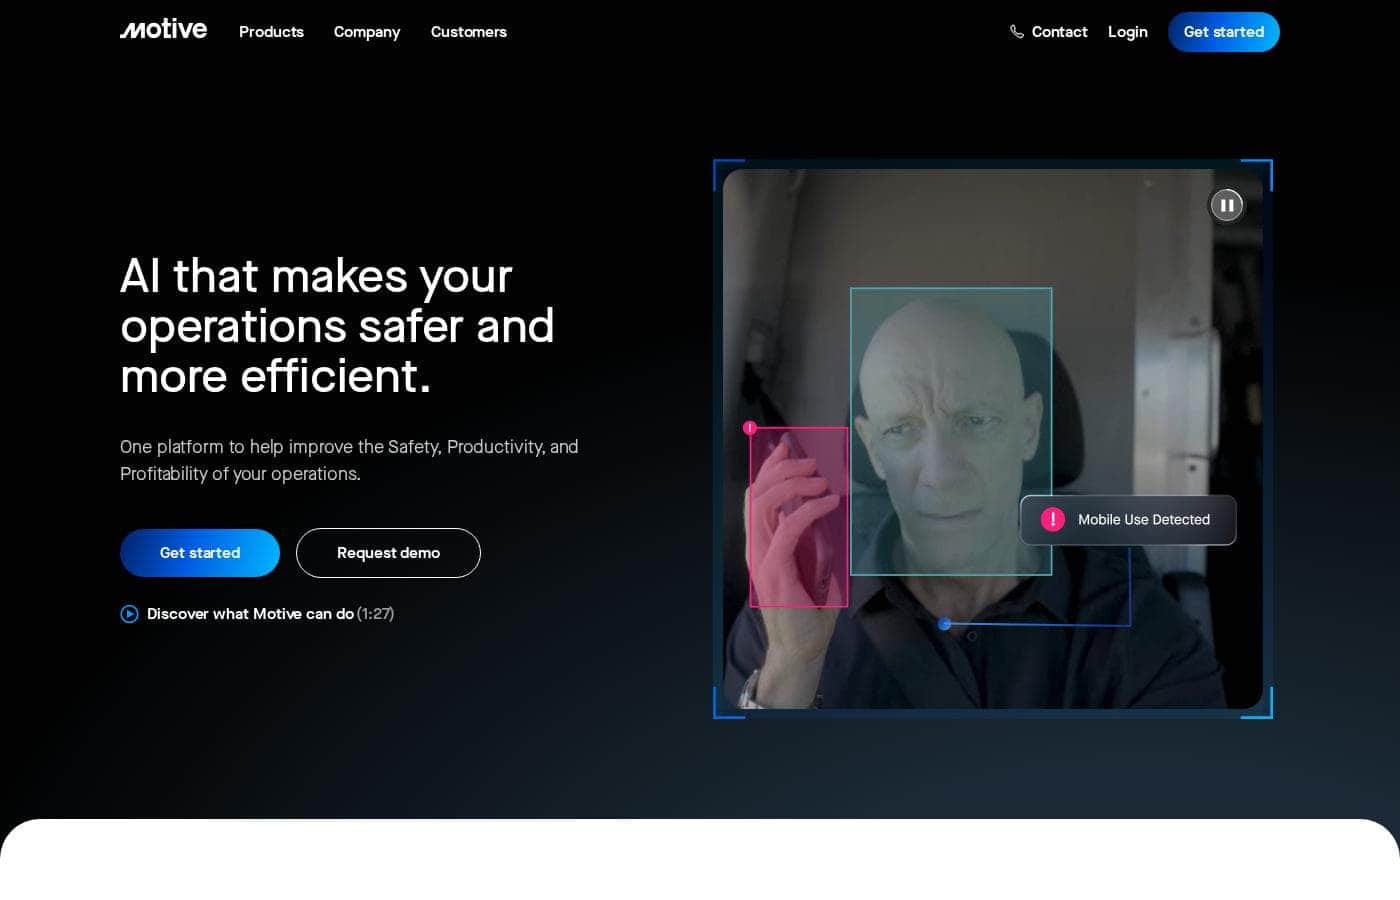The width and height of the screenshot is (1400, 900).
Task: Click the hero dashcam video thumbnail
Action: click(993, 439)
